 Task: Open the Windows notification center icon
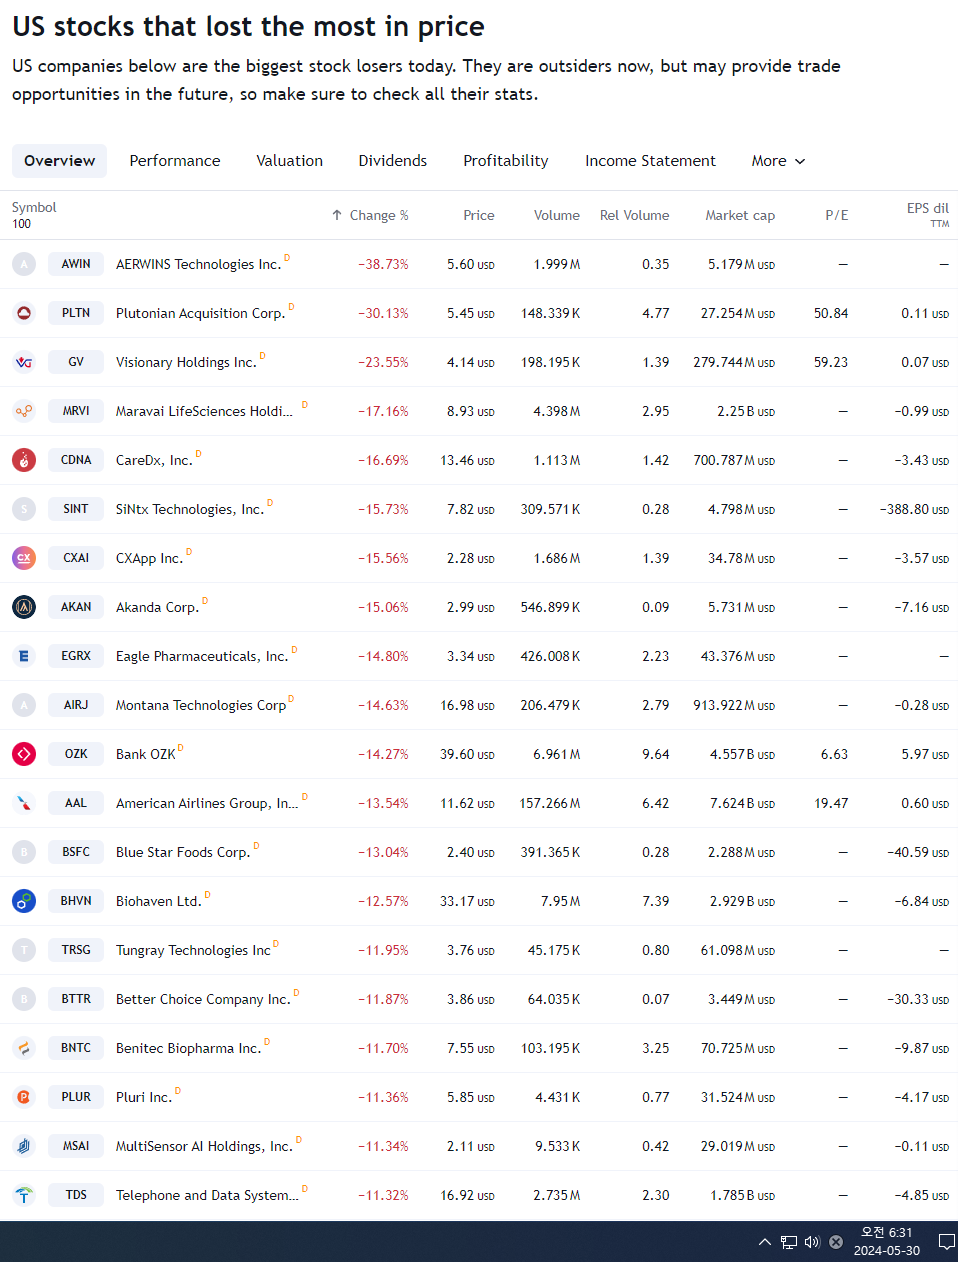pyautogui.click(x=946, y=1242)
